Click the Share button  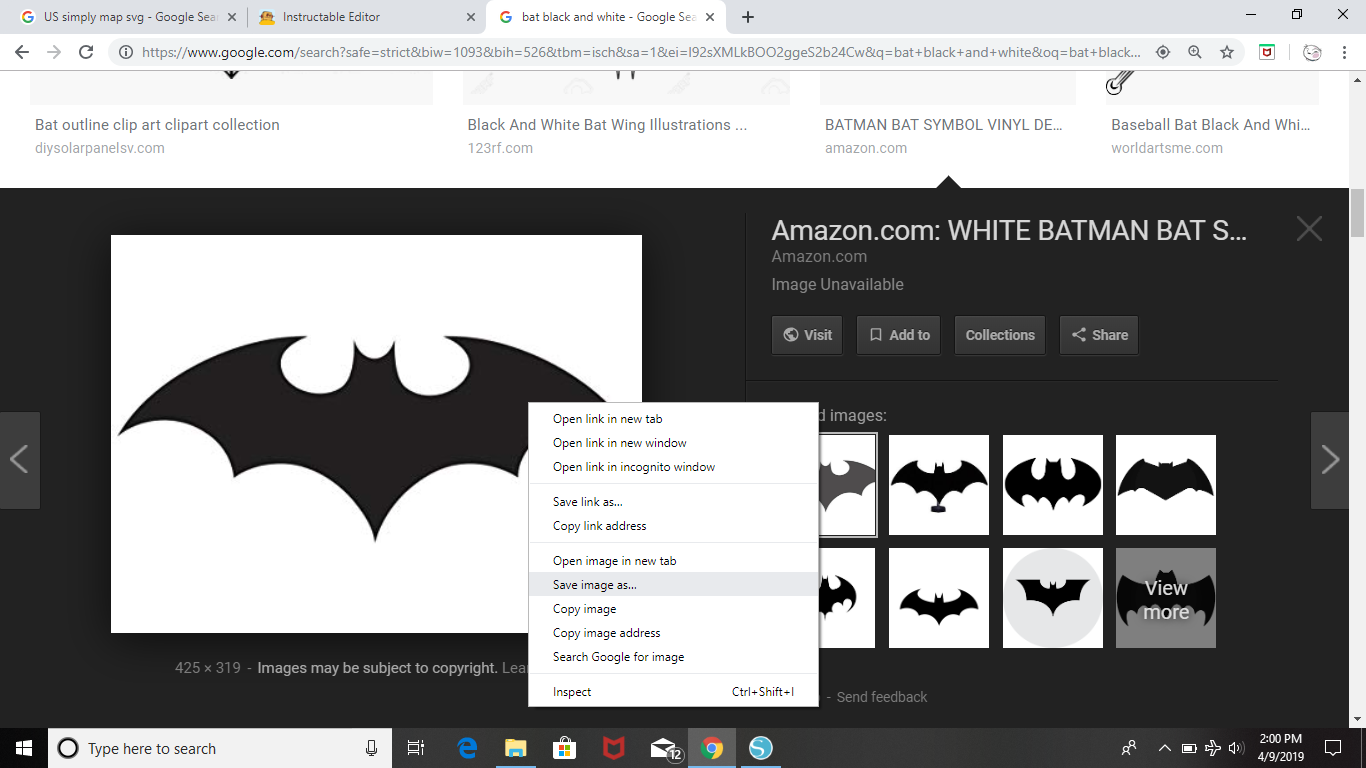(1099, 335)
